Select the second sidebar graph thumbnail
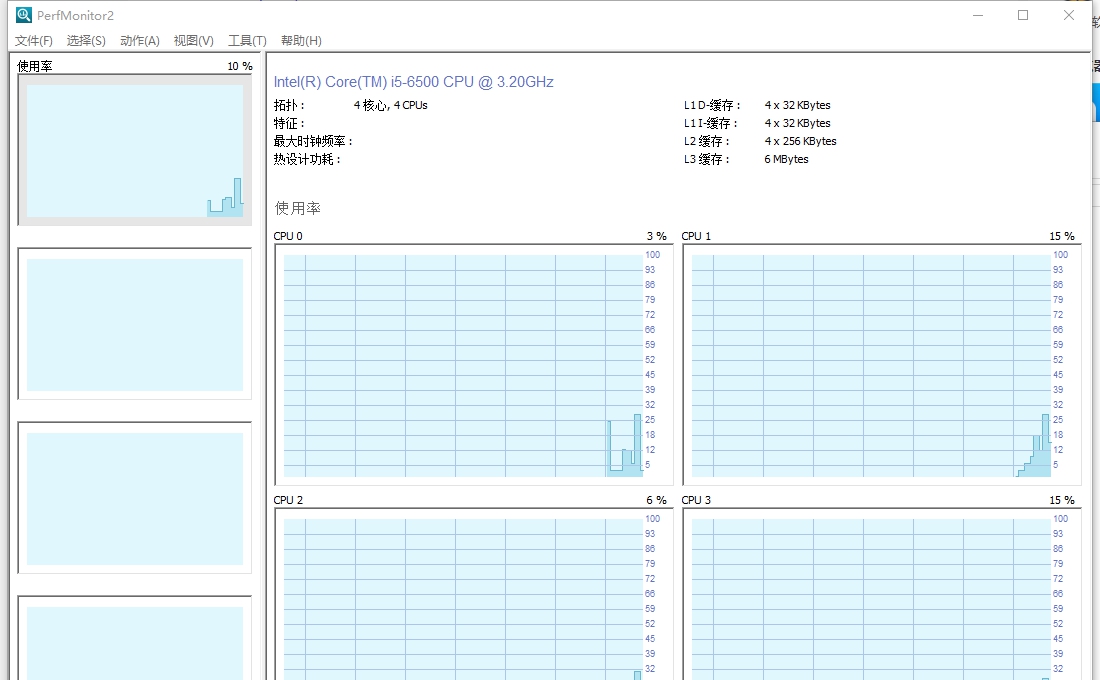Image resolution: width=1100 pixels, height=680 pixels. (136, 323)
